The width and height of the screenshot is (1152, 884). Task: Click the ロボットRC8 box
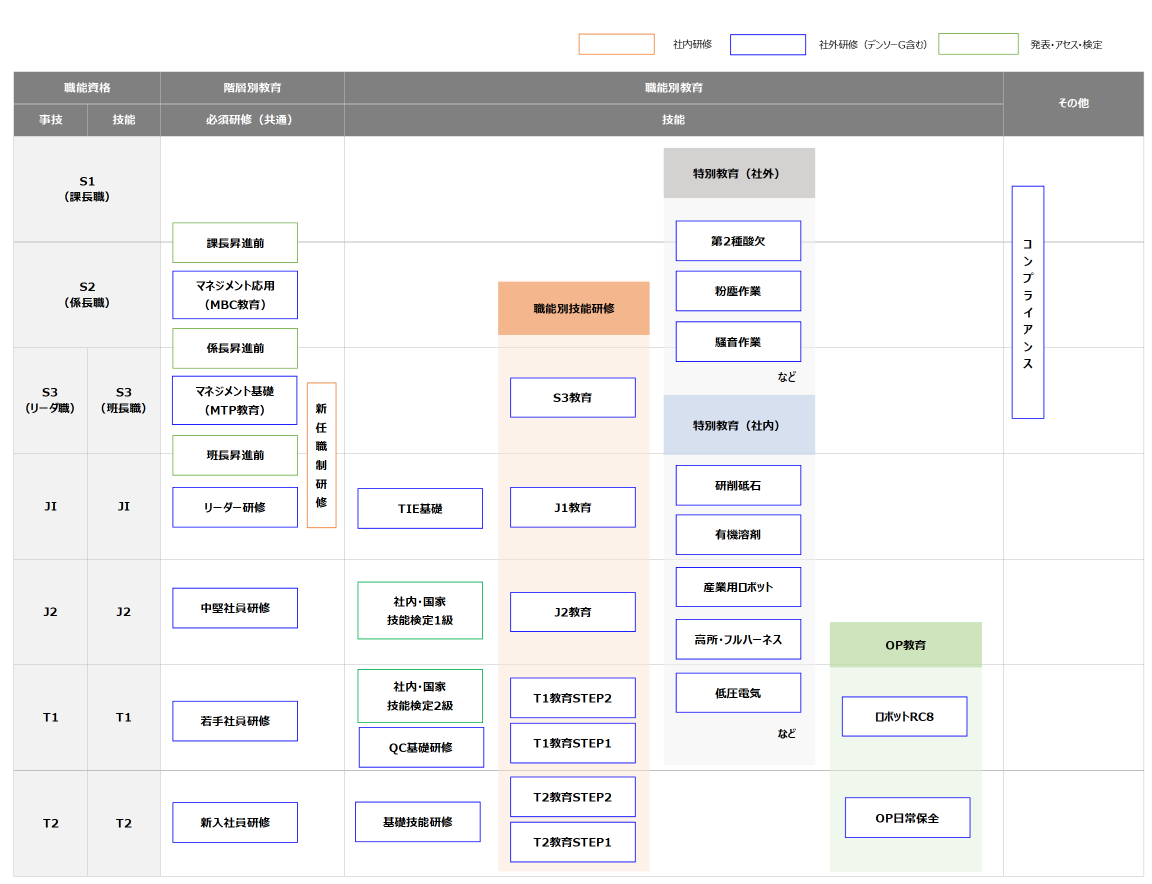tap(904, 717)
